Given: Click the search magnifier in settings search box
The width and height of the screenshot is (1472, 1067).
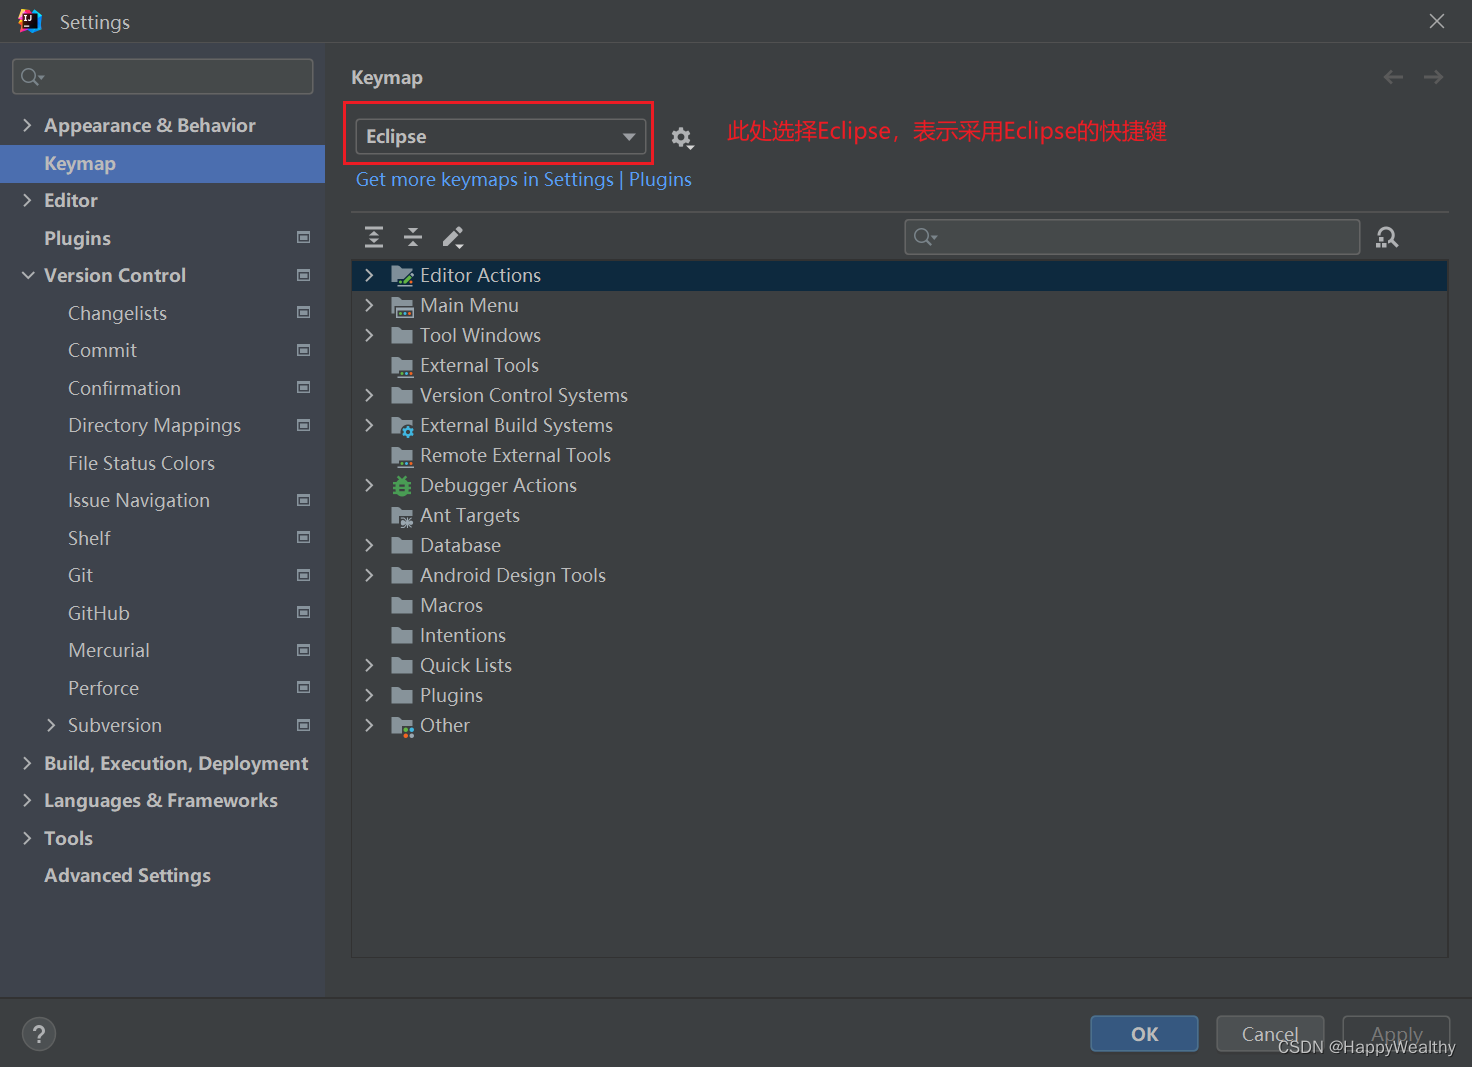Looking at the screenshot, I should [x=31, y=76].
